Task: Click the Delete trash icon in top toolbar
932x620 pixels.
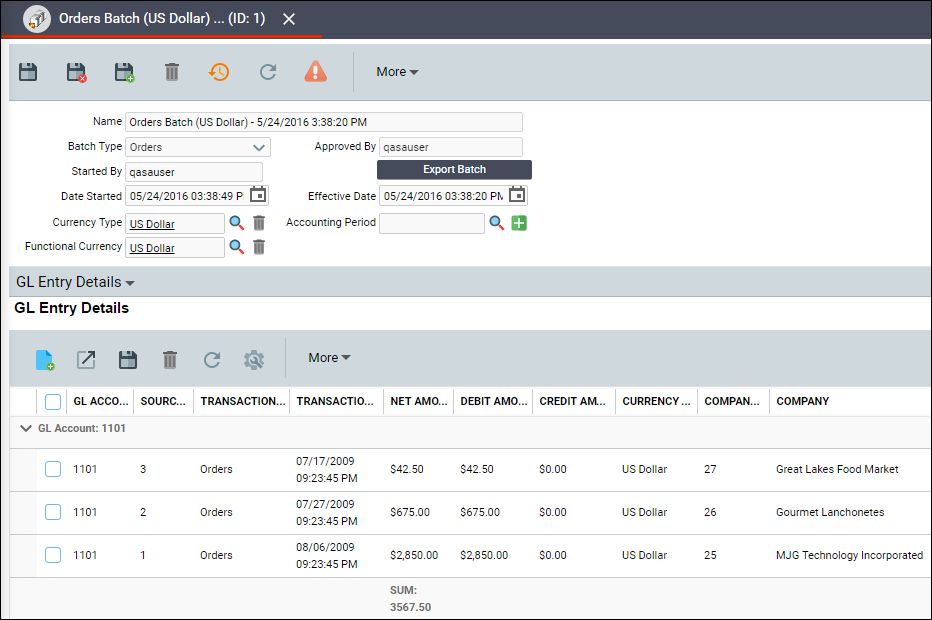Action: point(172,72)
